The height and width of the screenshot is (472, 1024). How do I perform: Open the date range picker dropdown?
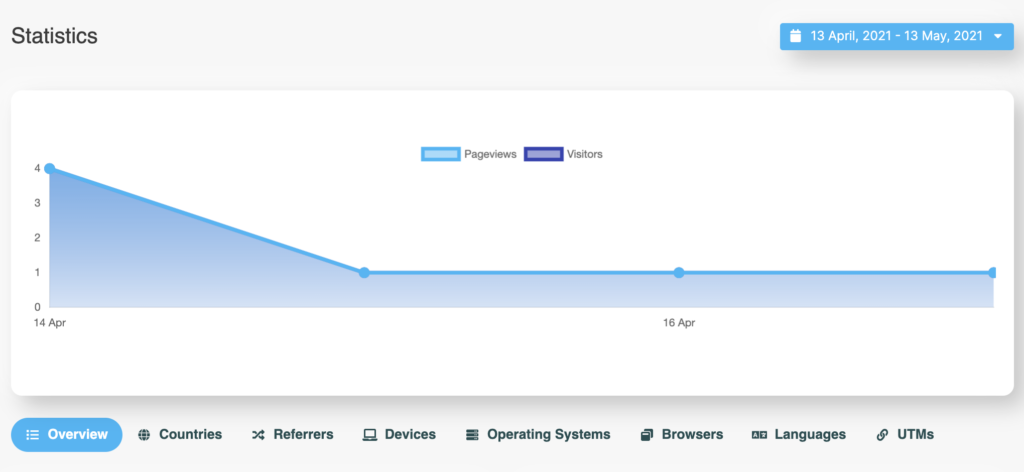[x=896, y=36]
